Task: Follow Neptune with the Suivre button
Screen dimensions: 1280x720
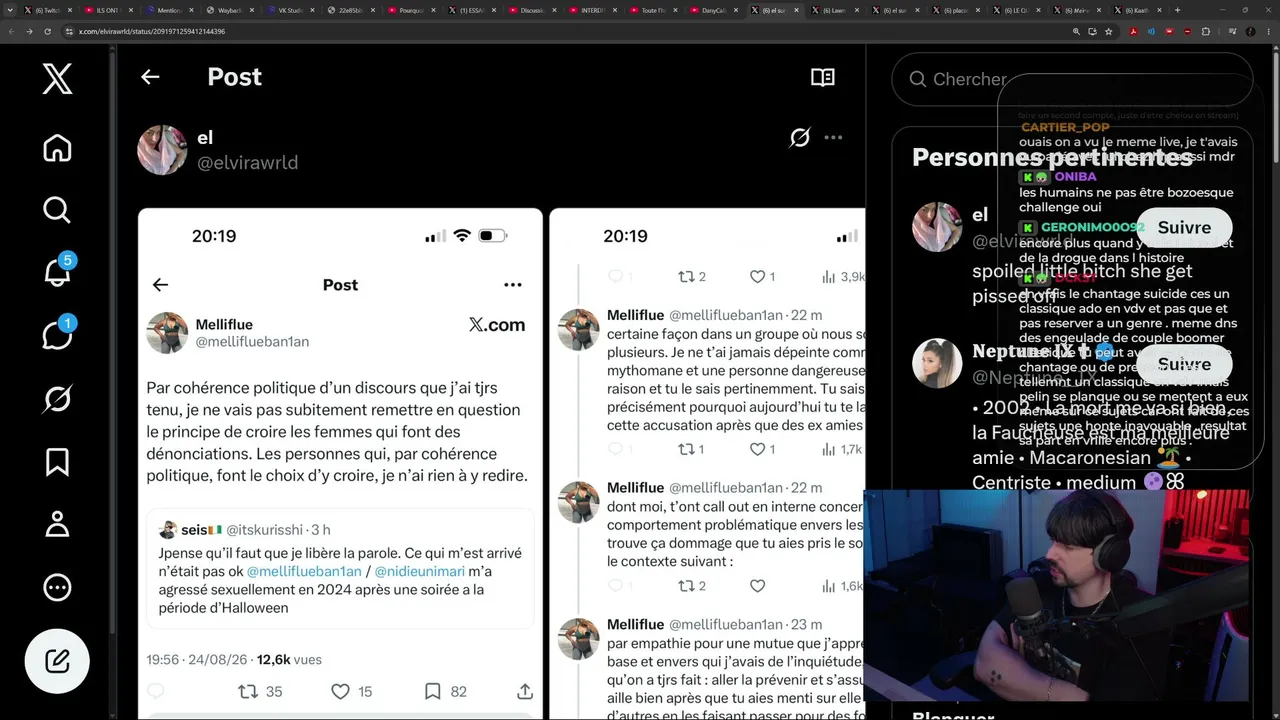Action: pyautogui.click(x=1184, y=365)
